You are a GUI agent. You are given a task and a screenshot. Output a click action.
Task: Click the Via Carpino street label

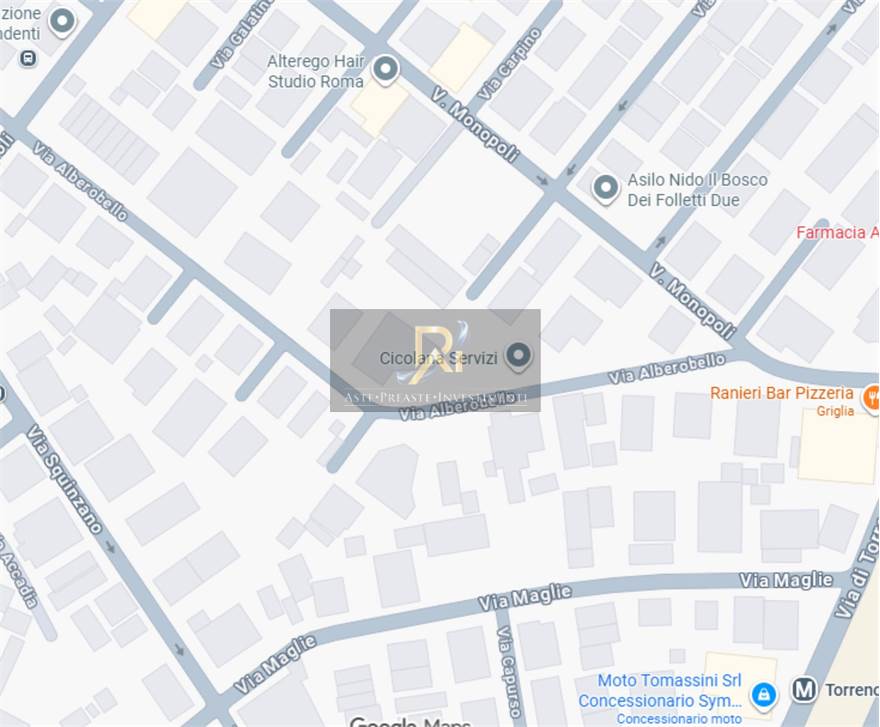510,65
